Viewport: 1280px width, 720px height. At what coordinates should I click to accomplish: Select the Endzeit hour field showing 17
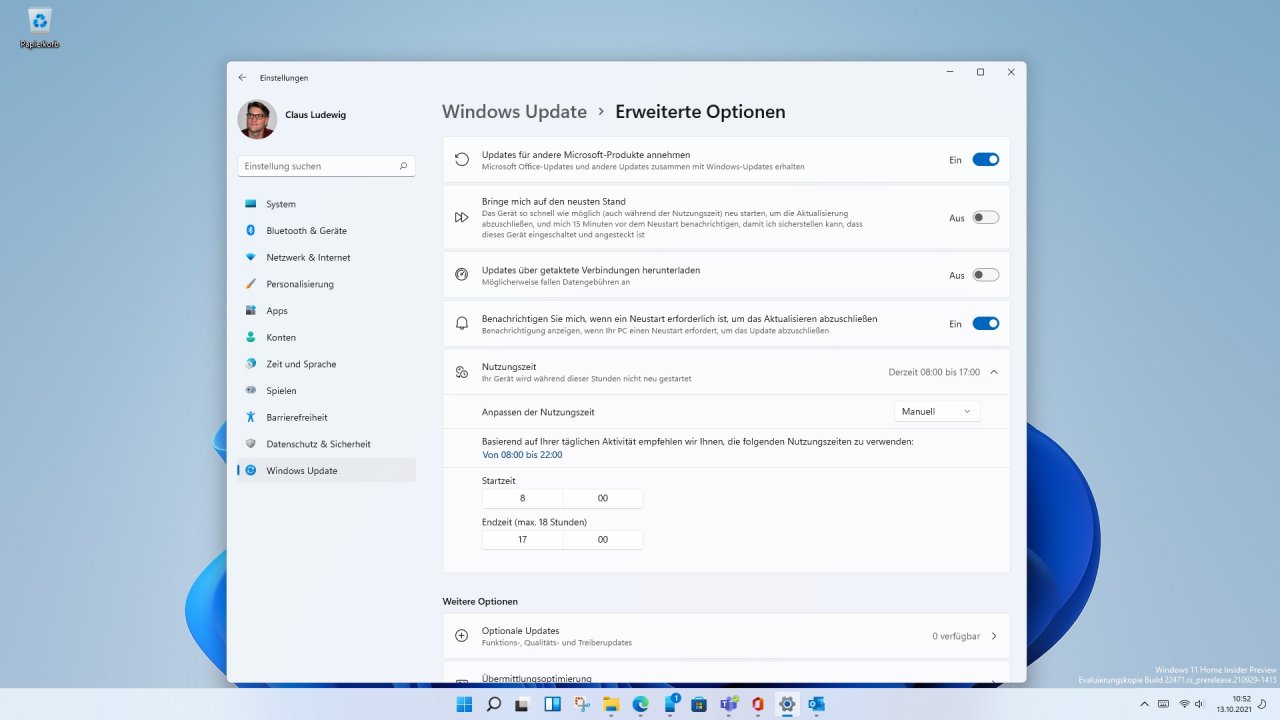point(522,539)
